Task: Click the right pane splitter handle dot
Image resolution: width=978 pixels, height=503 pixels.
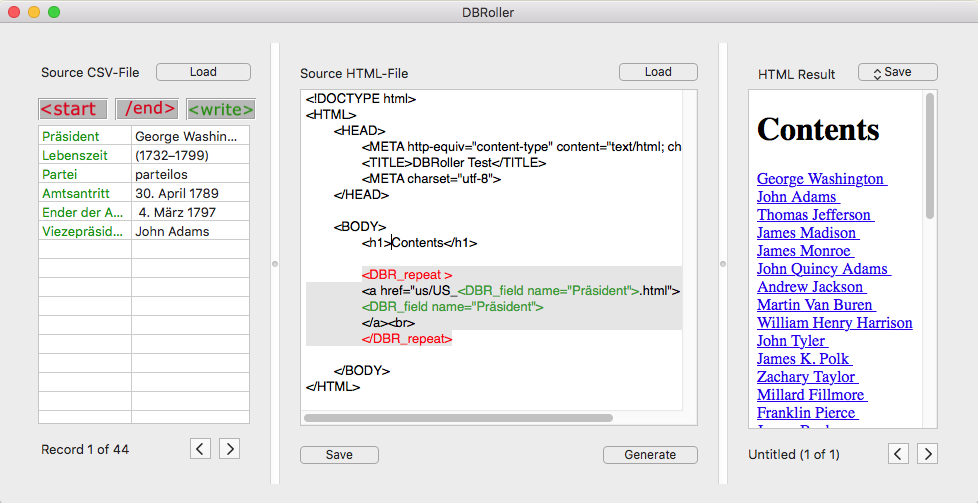Action: coord(724,264)
